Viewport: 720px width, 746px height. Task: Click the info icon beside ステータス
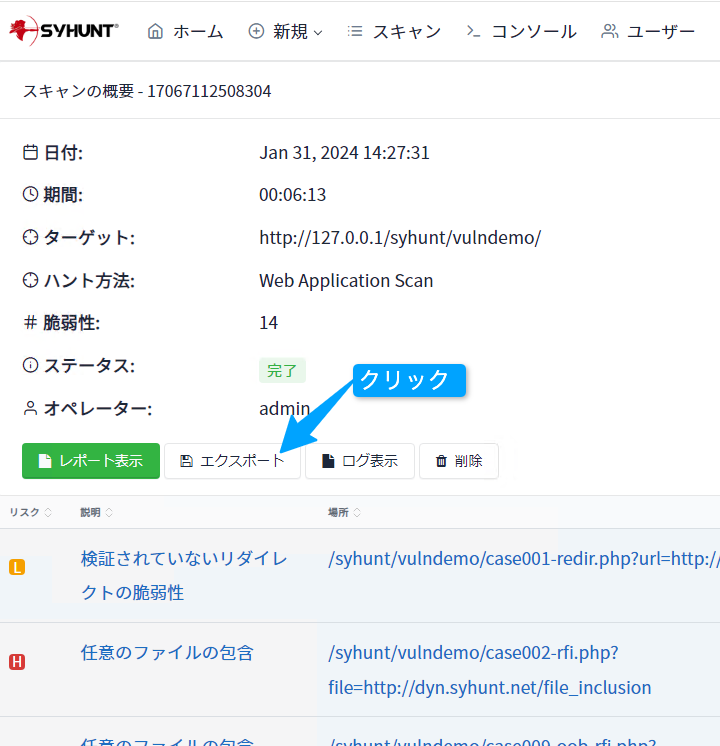[x=30, y=365]
